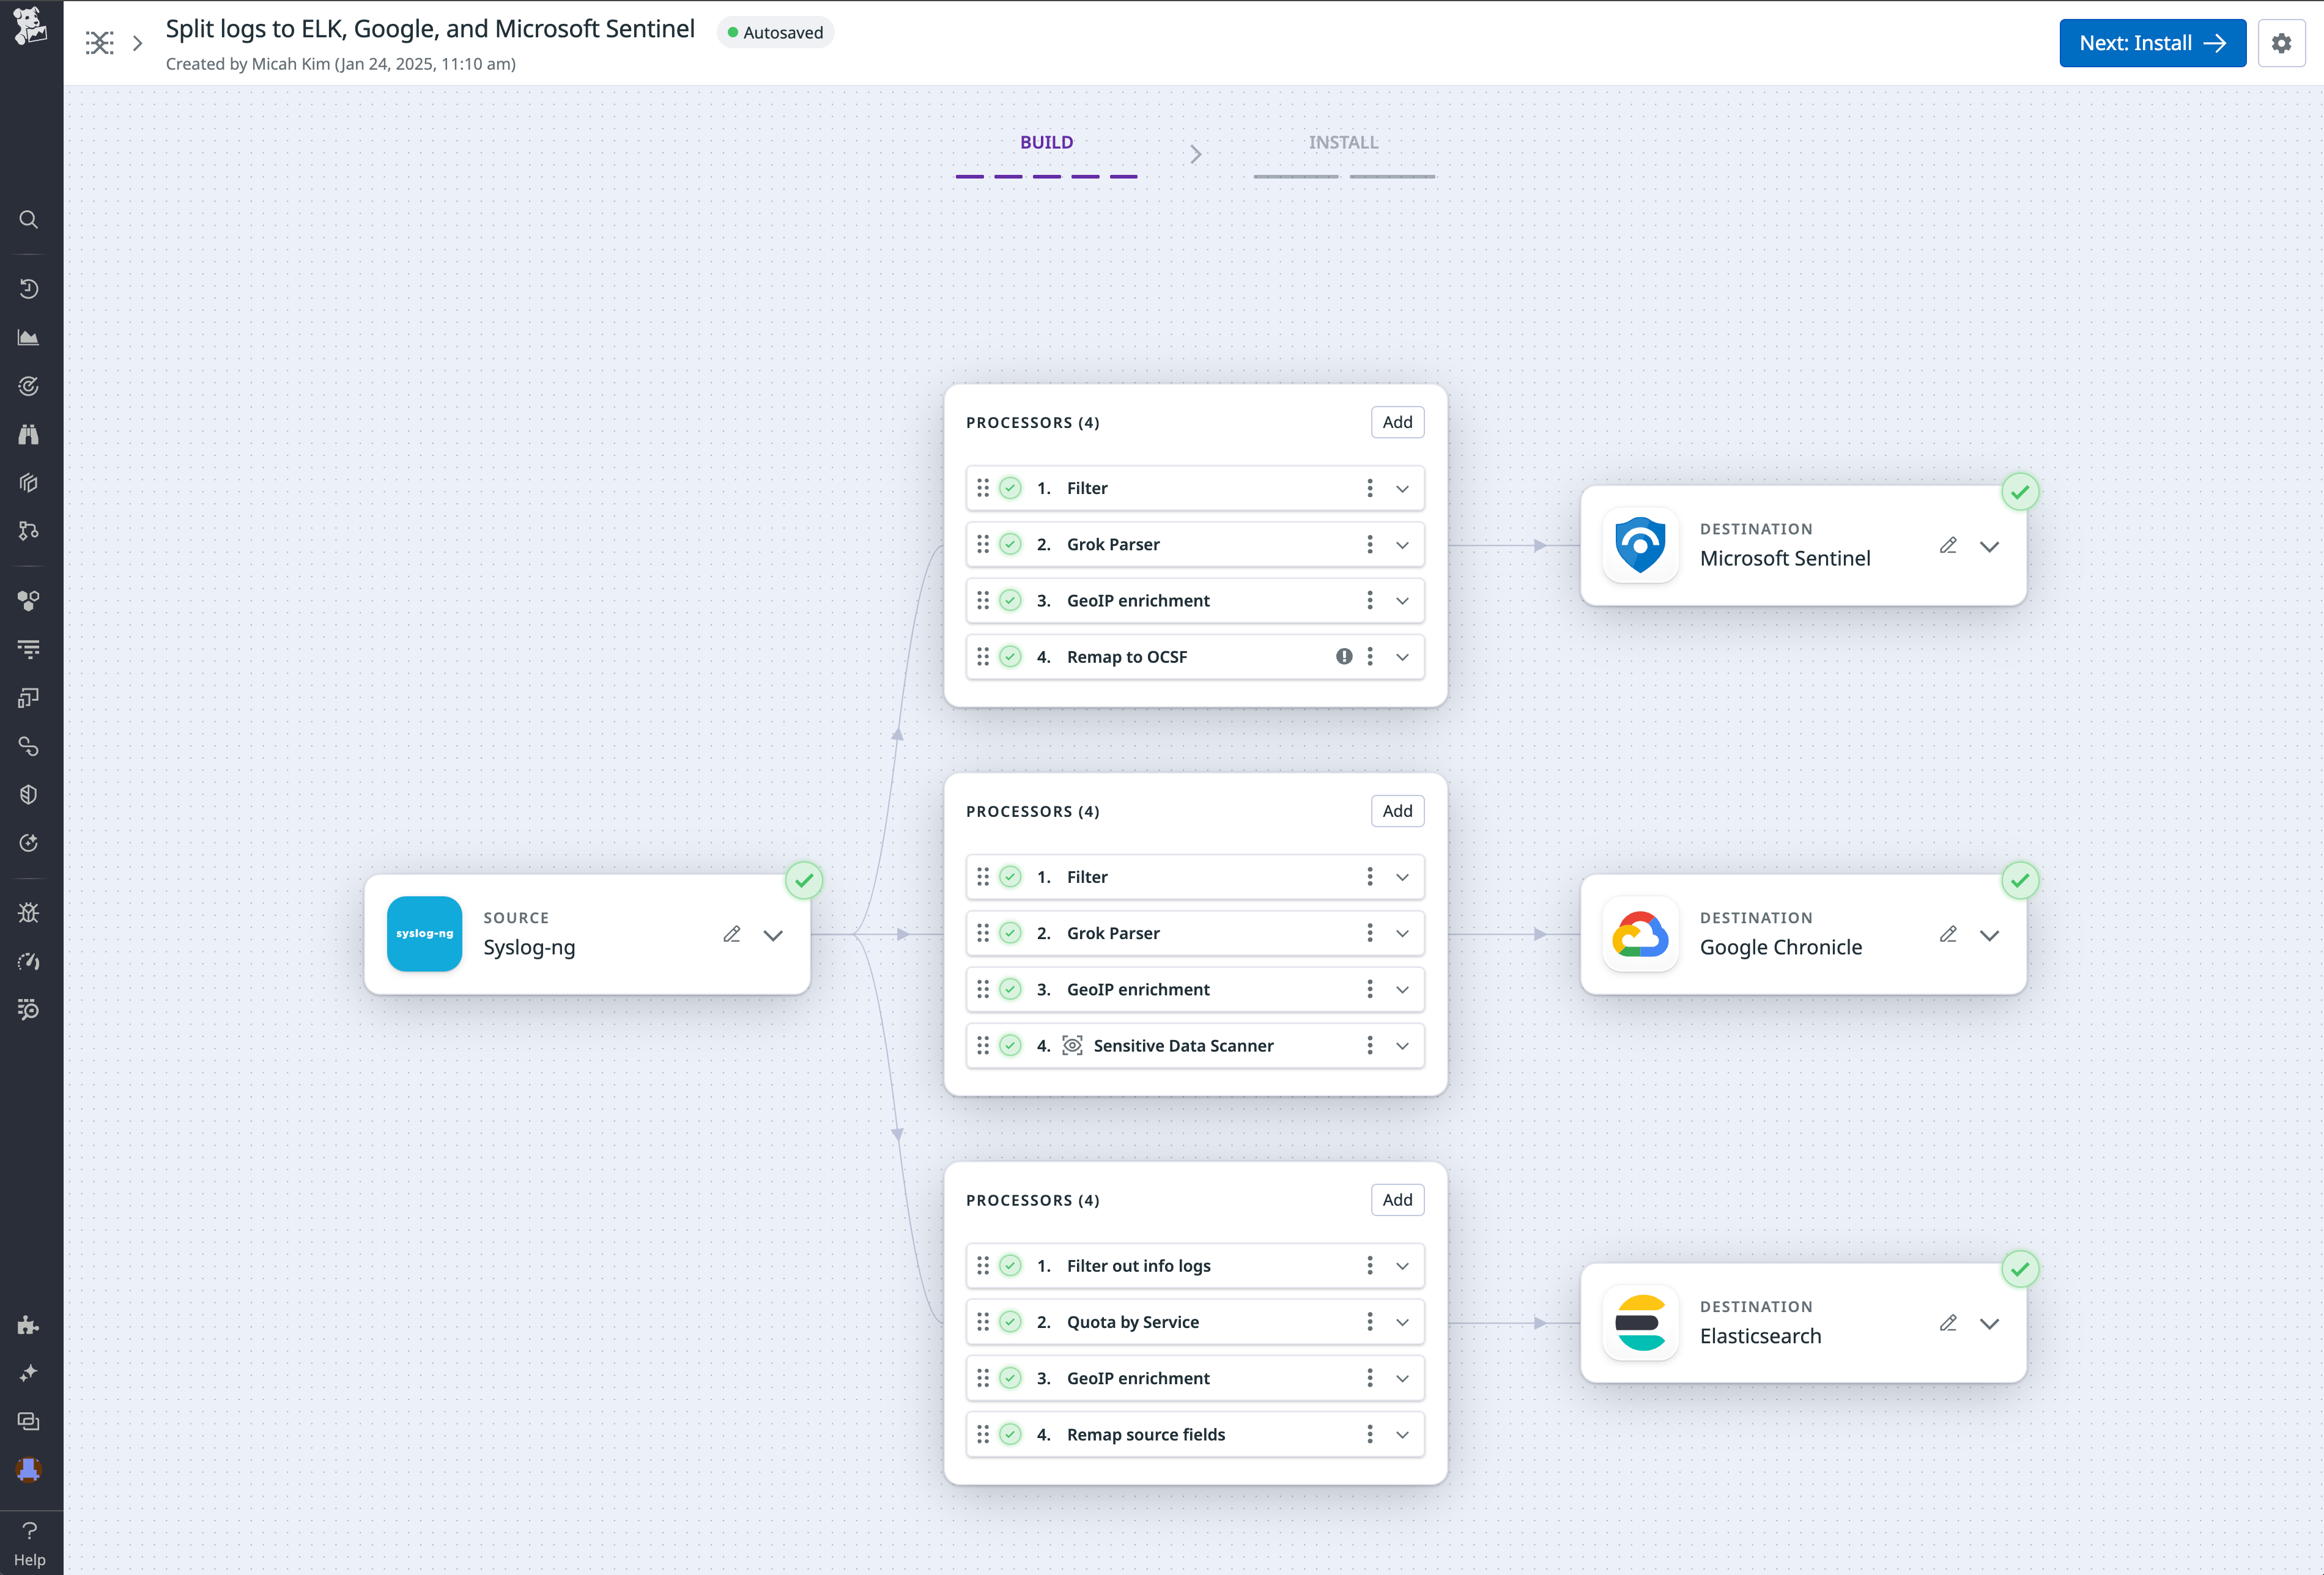Open the bug error-tracking icon in sidebar
2324x1575 pixels.
coord(29,912)
